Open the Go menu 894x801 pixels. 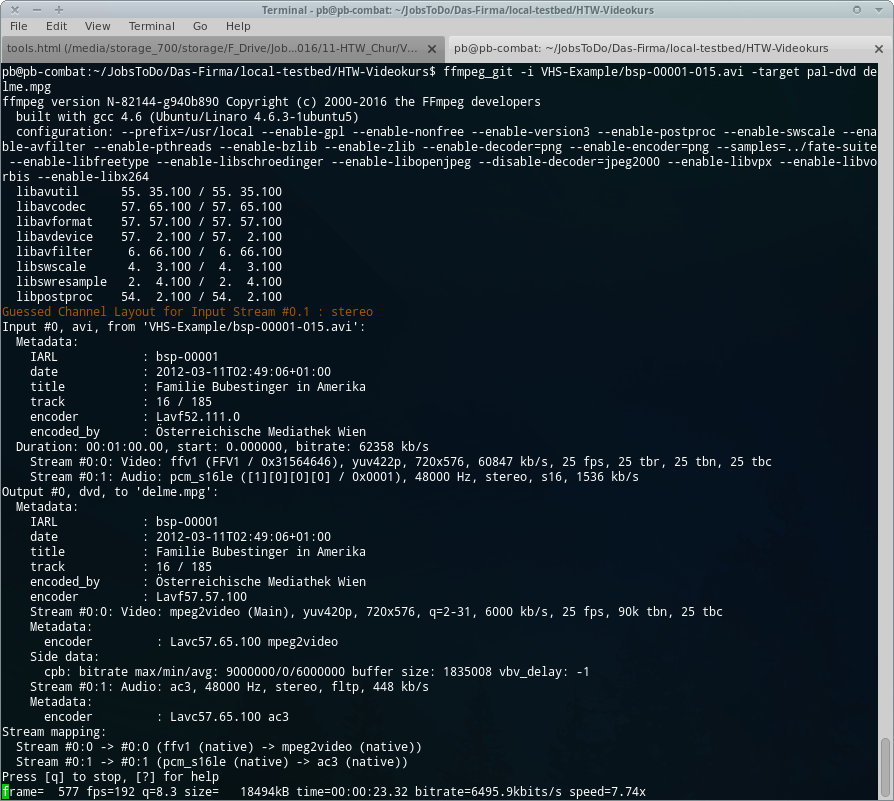(200, 26)
